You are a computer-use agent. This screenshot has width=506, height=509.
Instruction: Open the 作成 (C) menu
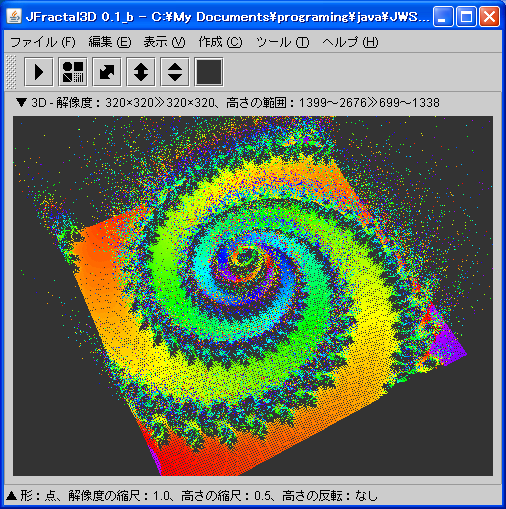tap(220, 42)
